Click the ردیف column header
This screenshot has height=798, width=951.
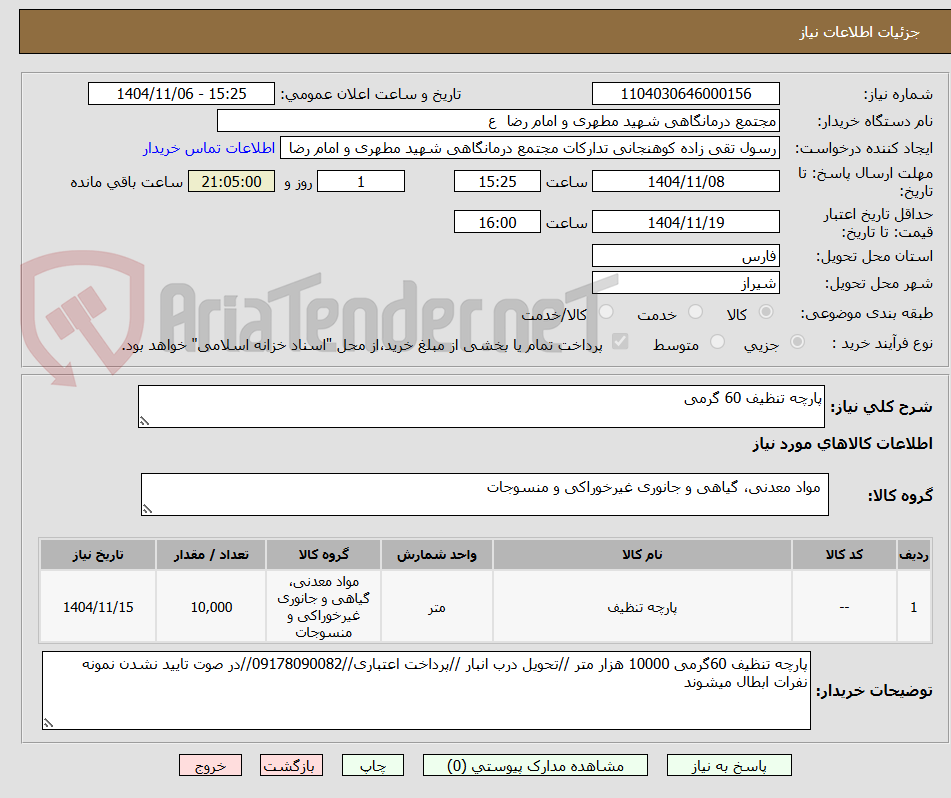point(913,555)
